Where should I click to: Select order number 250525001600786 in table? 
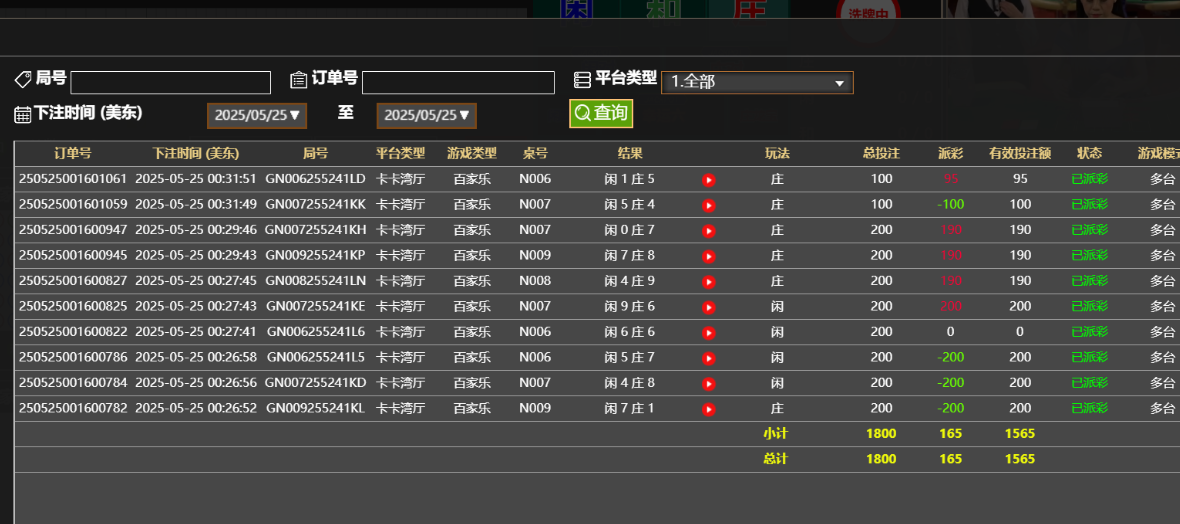pyautogui.click(x=73, y=357)
